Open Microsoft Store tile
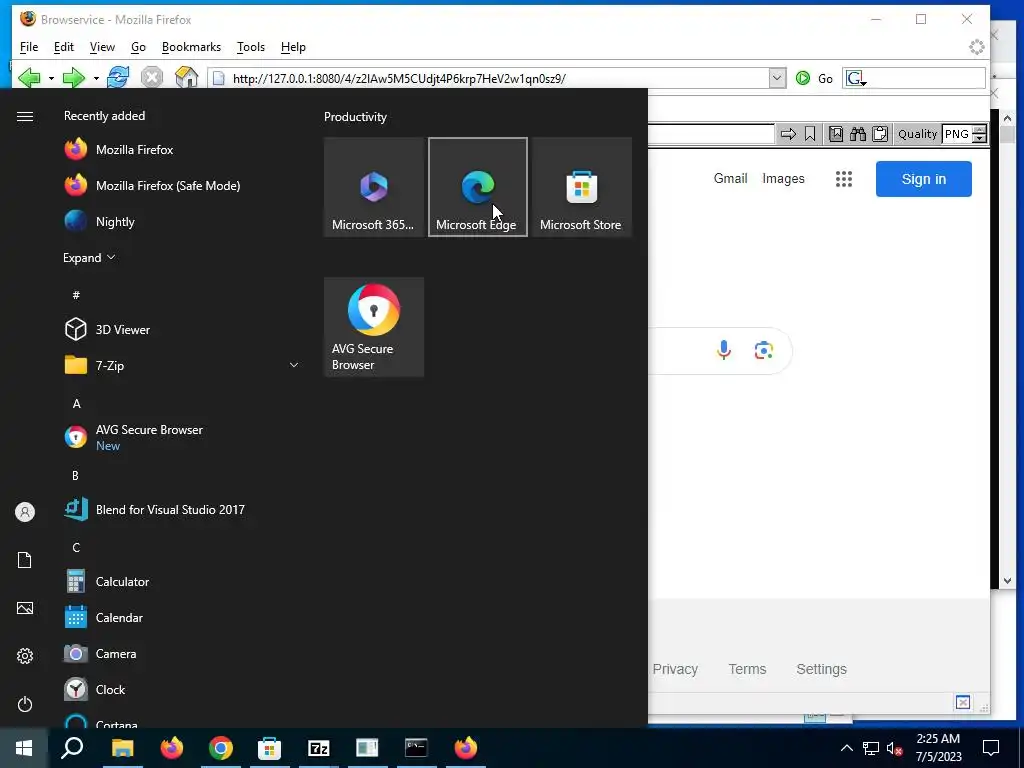The image size is (1024, 768). click(x=581, y=187)
